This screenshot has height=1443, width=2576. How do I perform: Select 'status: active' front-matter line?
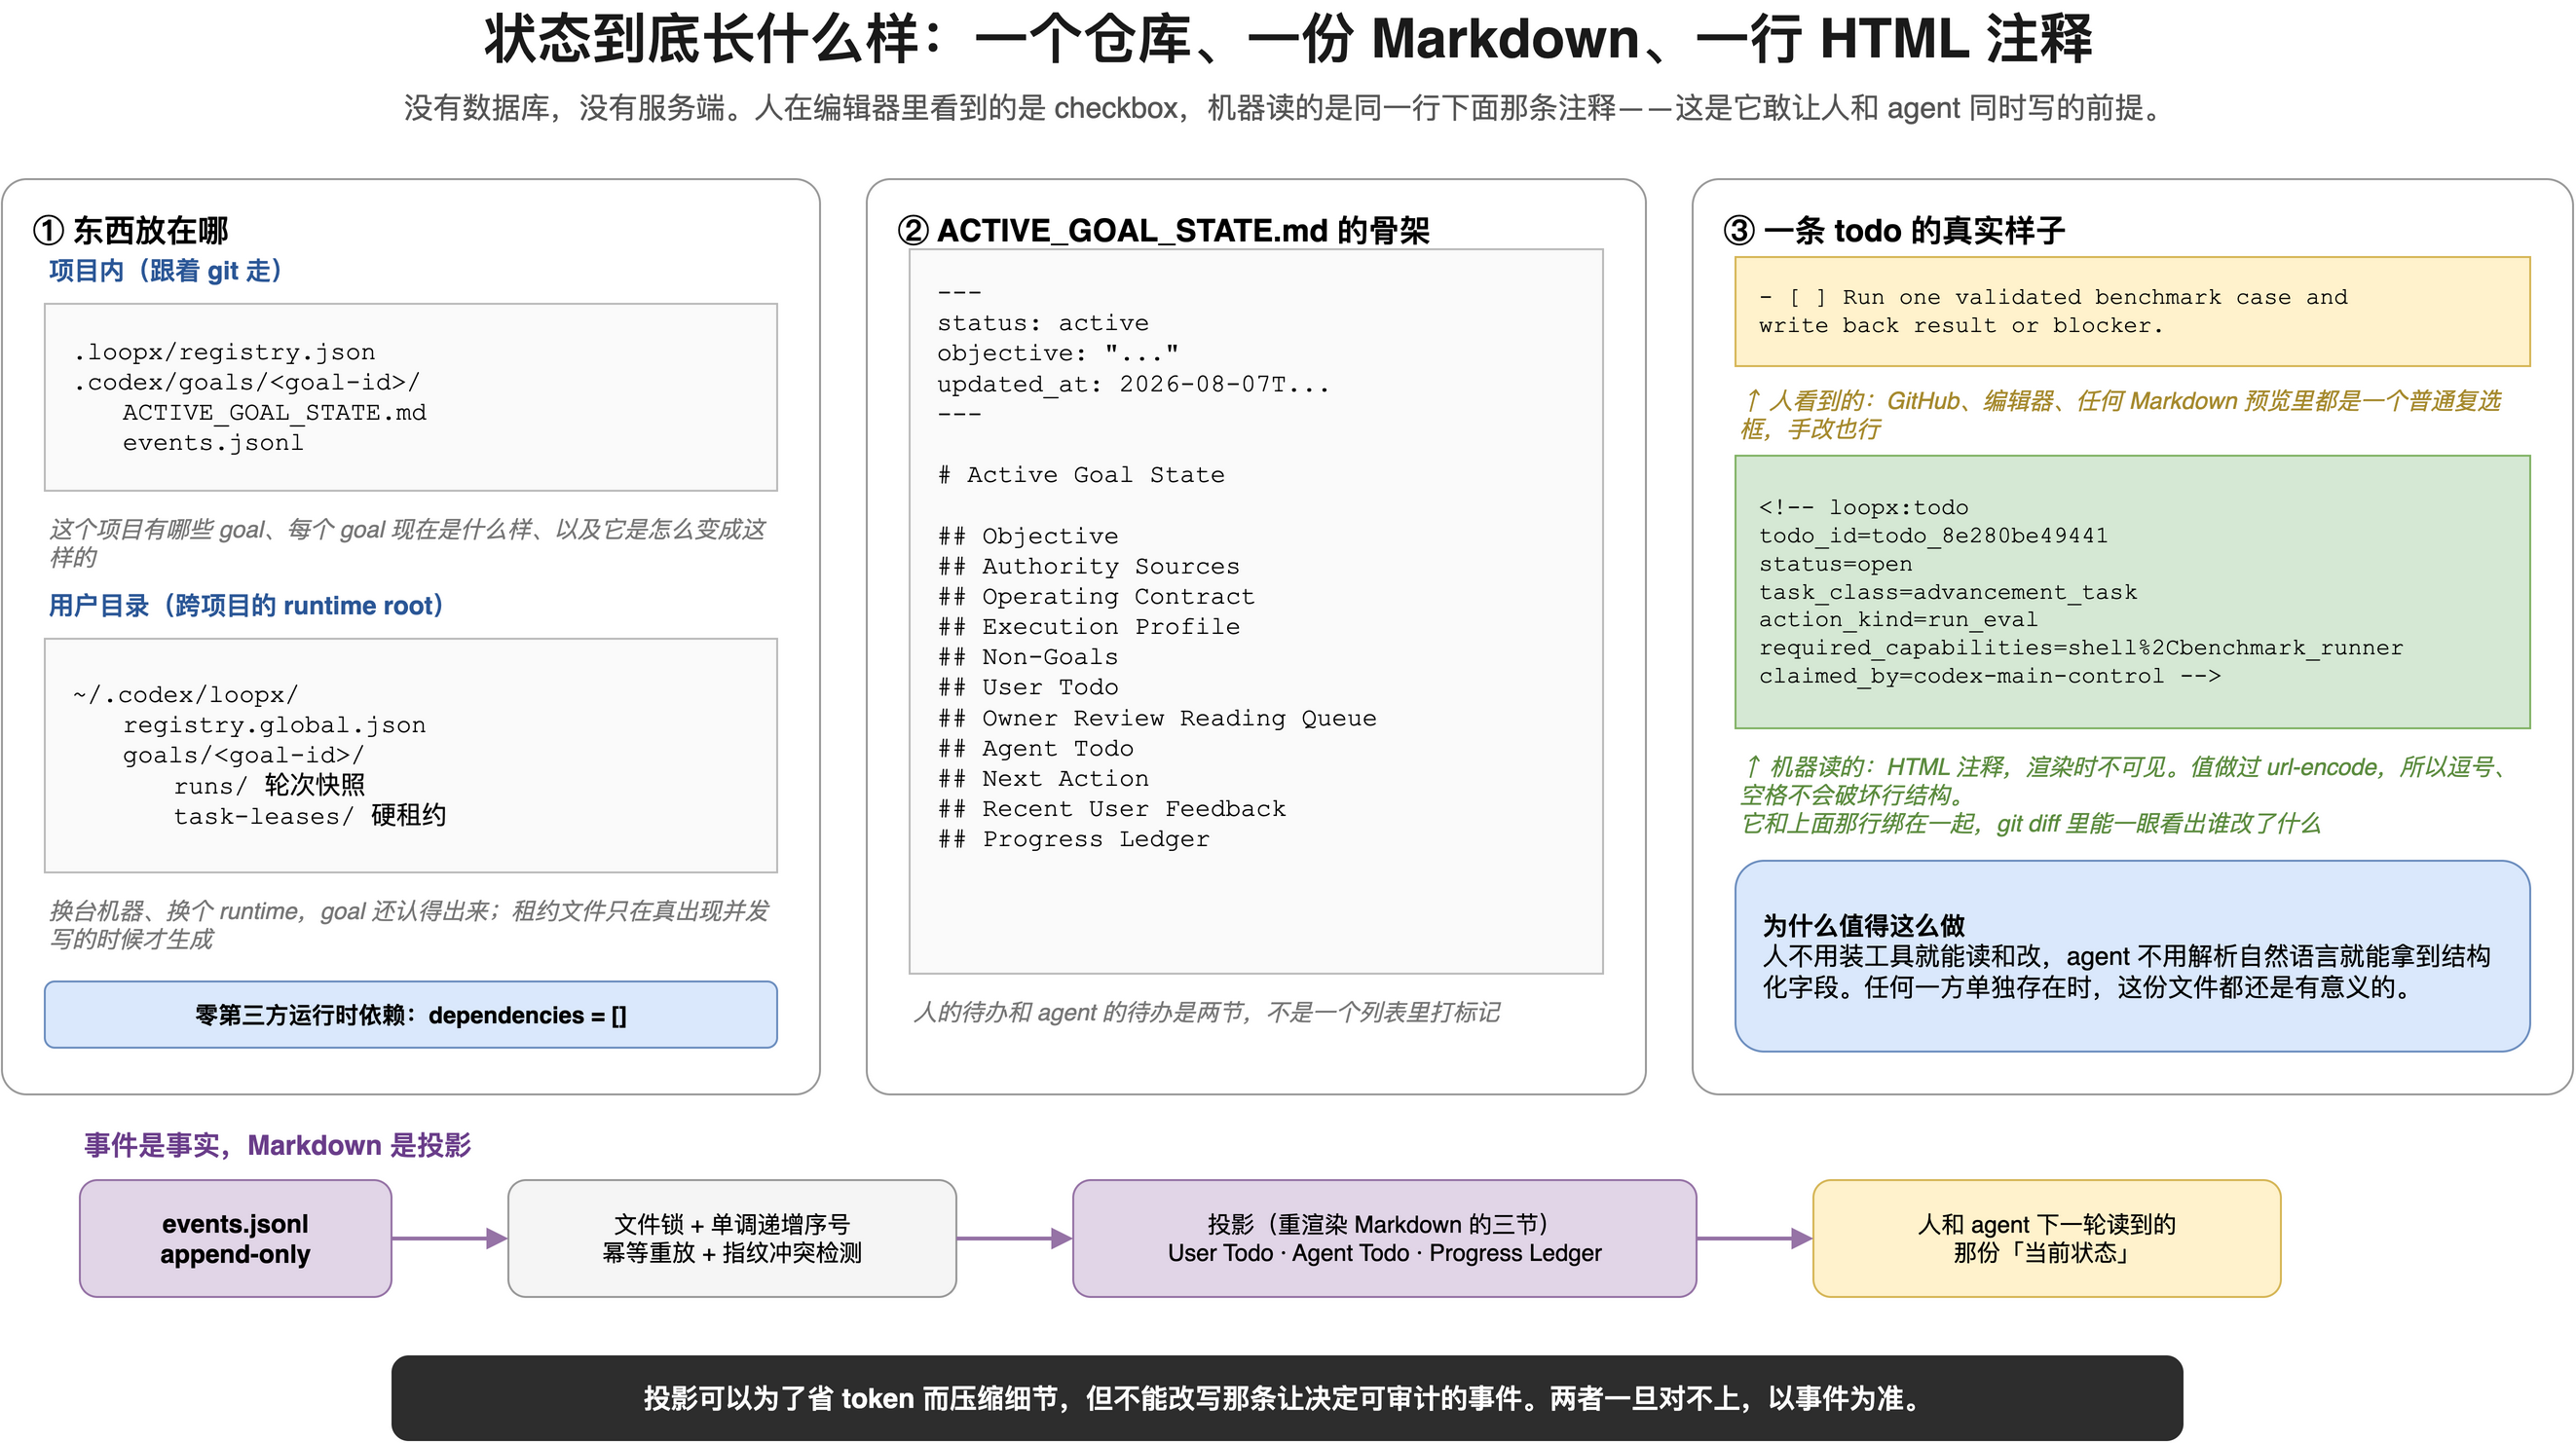pyautogui.click(x=1043, y=323)
